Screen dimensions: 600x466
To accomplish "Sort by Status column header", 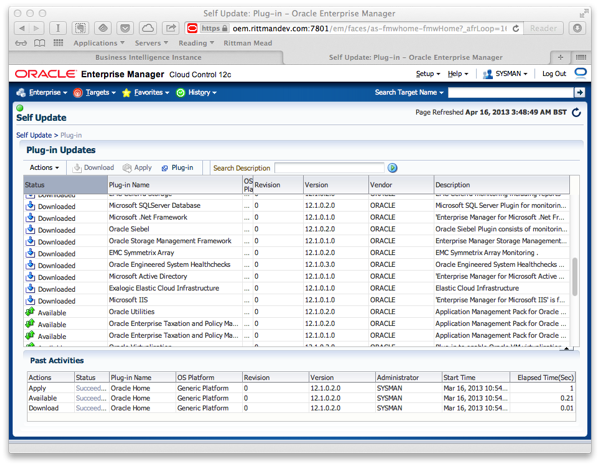I will [65, 185].
